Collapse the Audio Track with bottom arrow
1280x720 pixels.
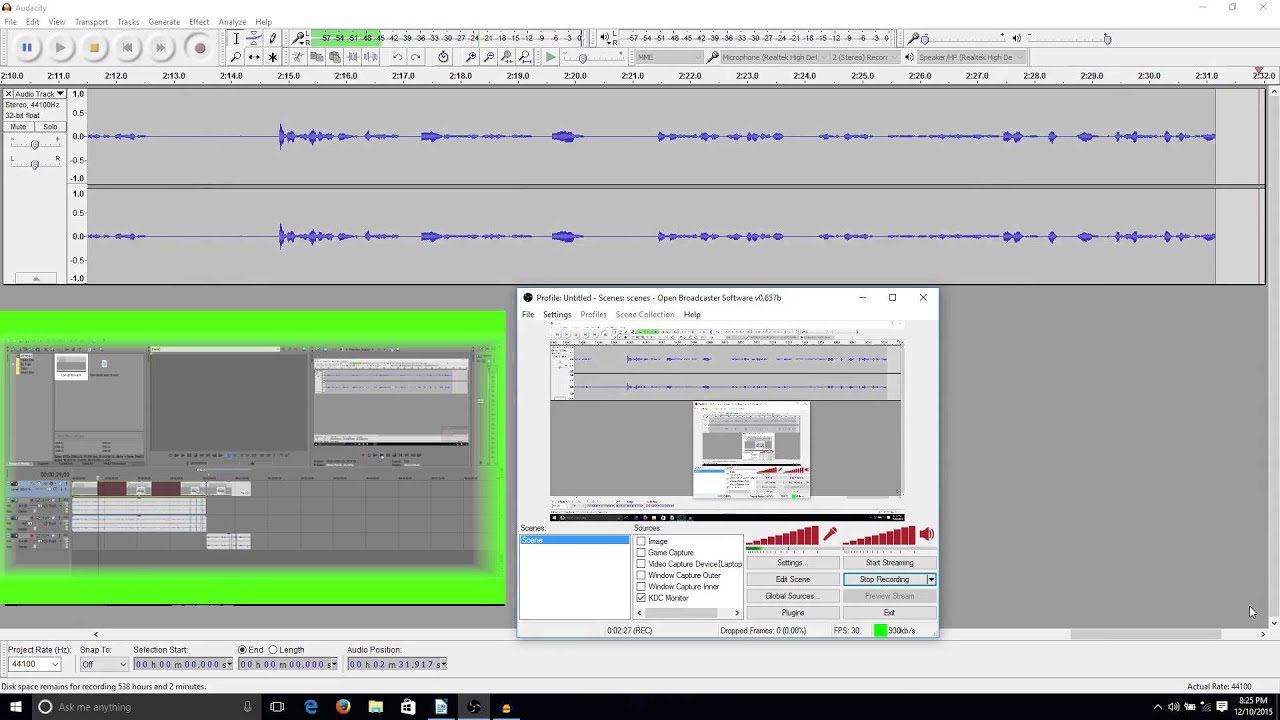(36, 279)
